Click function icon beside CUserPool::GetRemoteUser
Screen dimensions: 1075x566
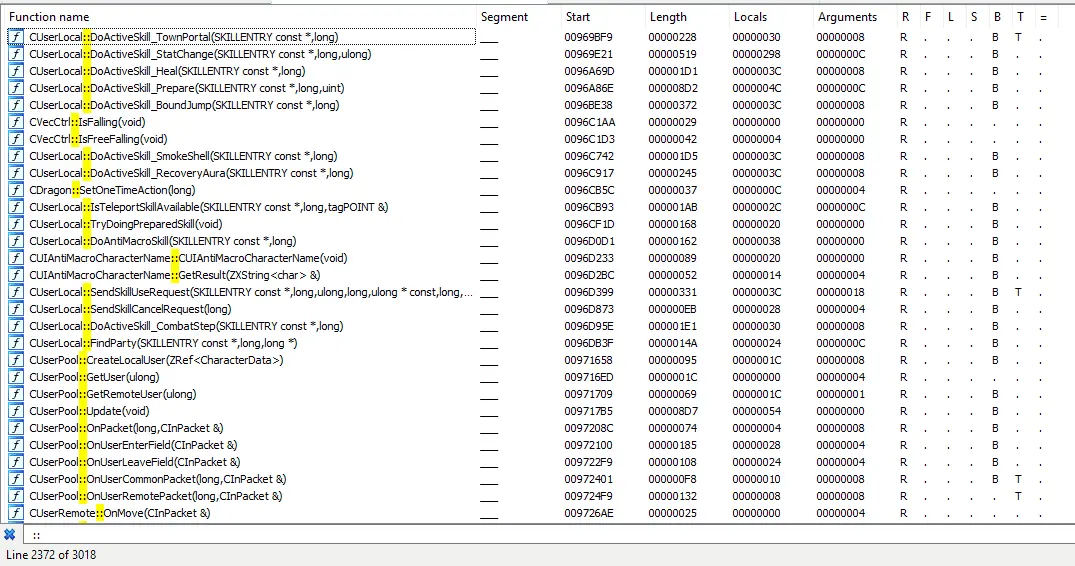(x=15, y=394)
